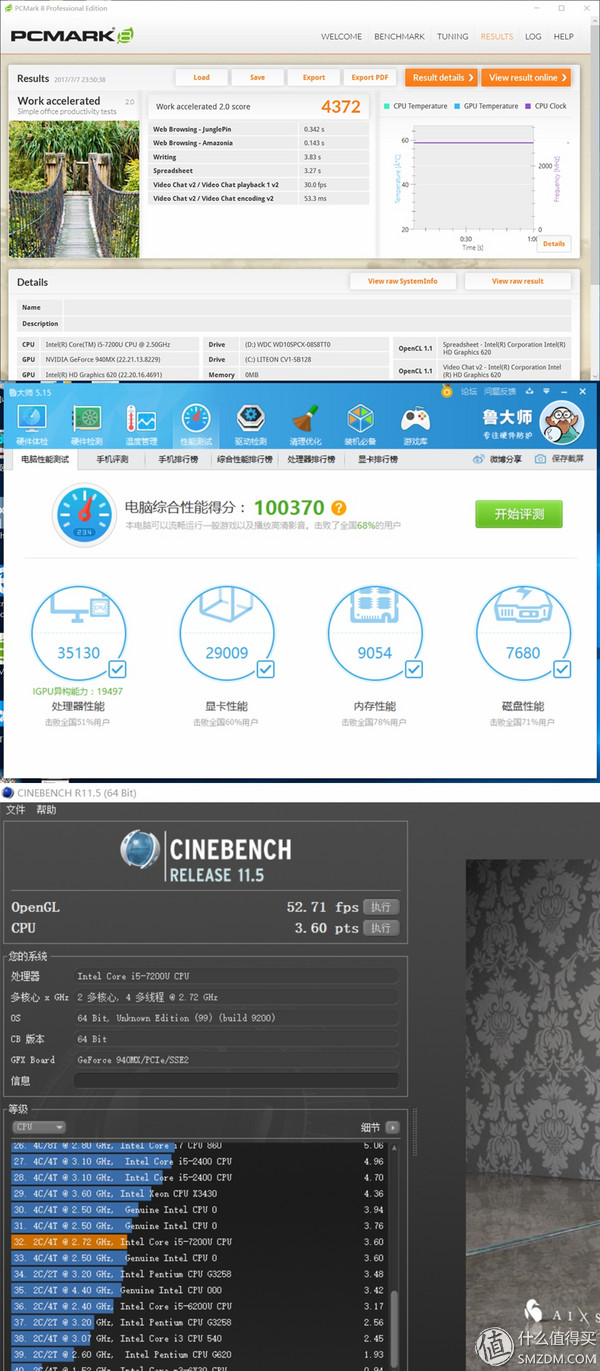Go to PCMark LOG tab
Screen dimensions: 600x1371
pos(533,36)
